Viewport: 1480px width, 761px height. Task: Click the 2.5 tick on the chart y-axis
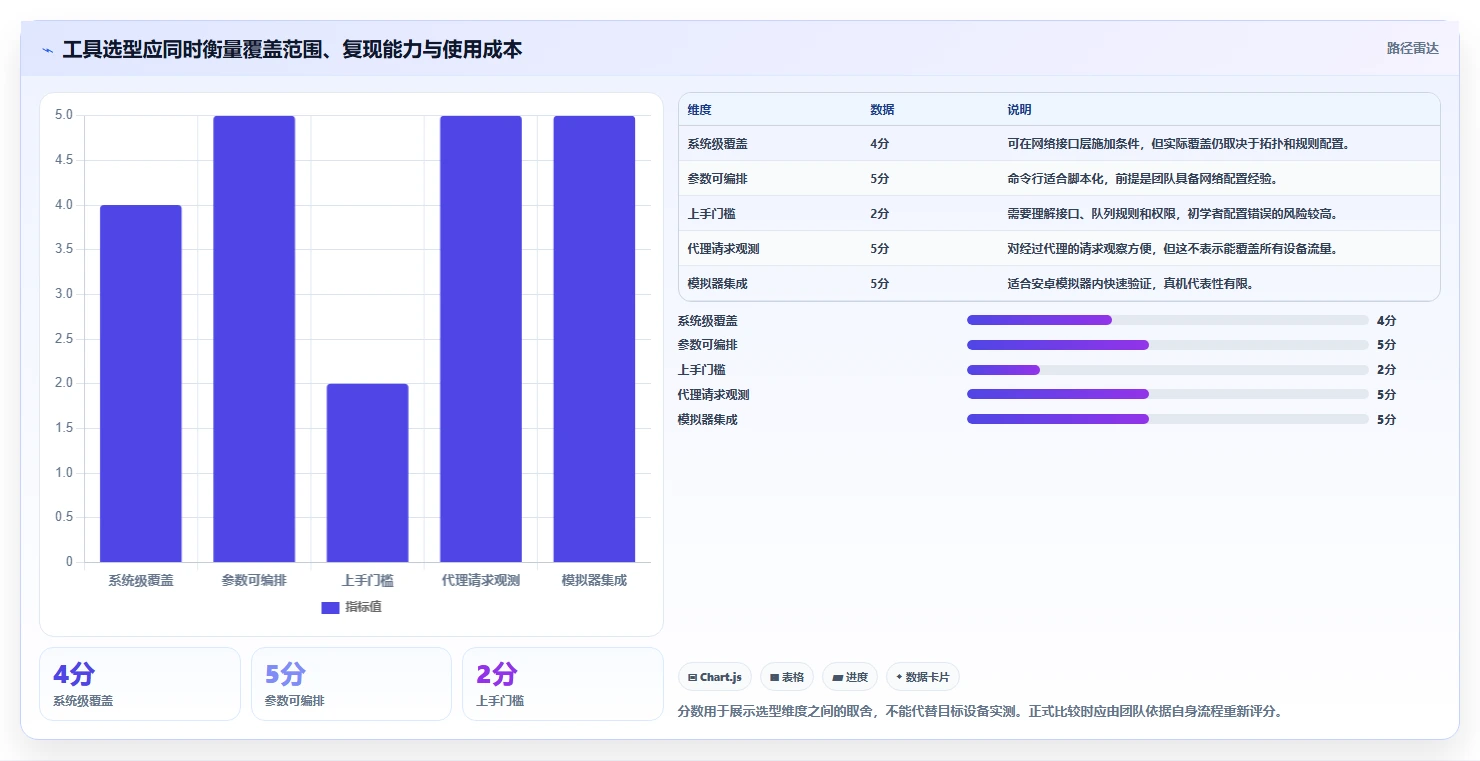[64, 339]
